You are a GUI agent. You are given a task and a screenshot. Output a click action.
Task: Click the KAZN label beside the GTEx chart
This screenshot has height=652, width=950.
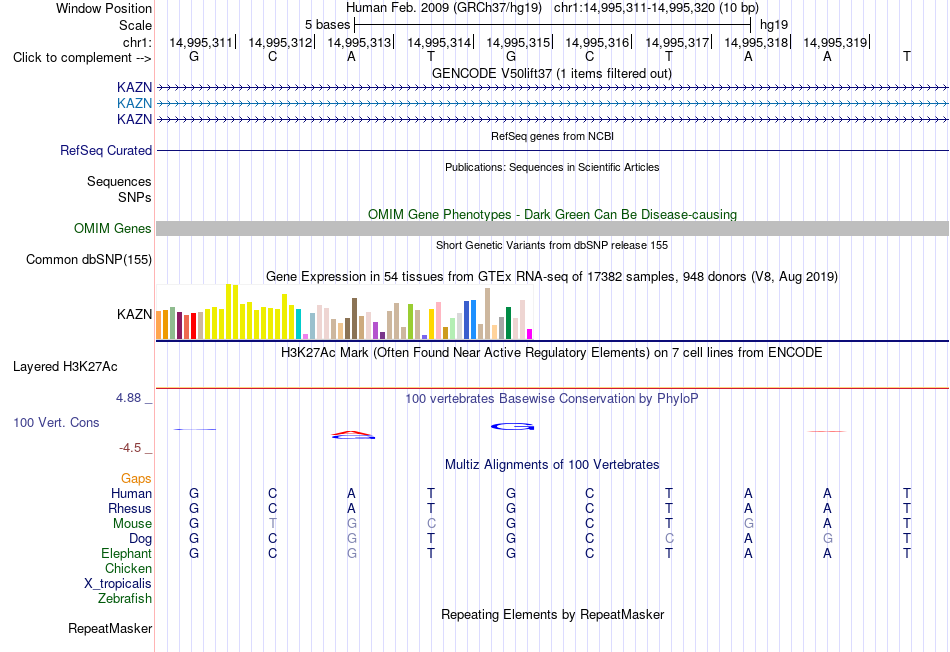coord(134,314)
